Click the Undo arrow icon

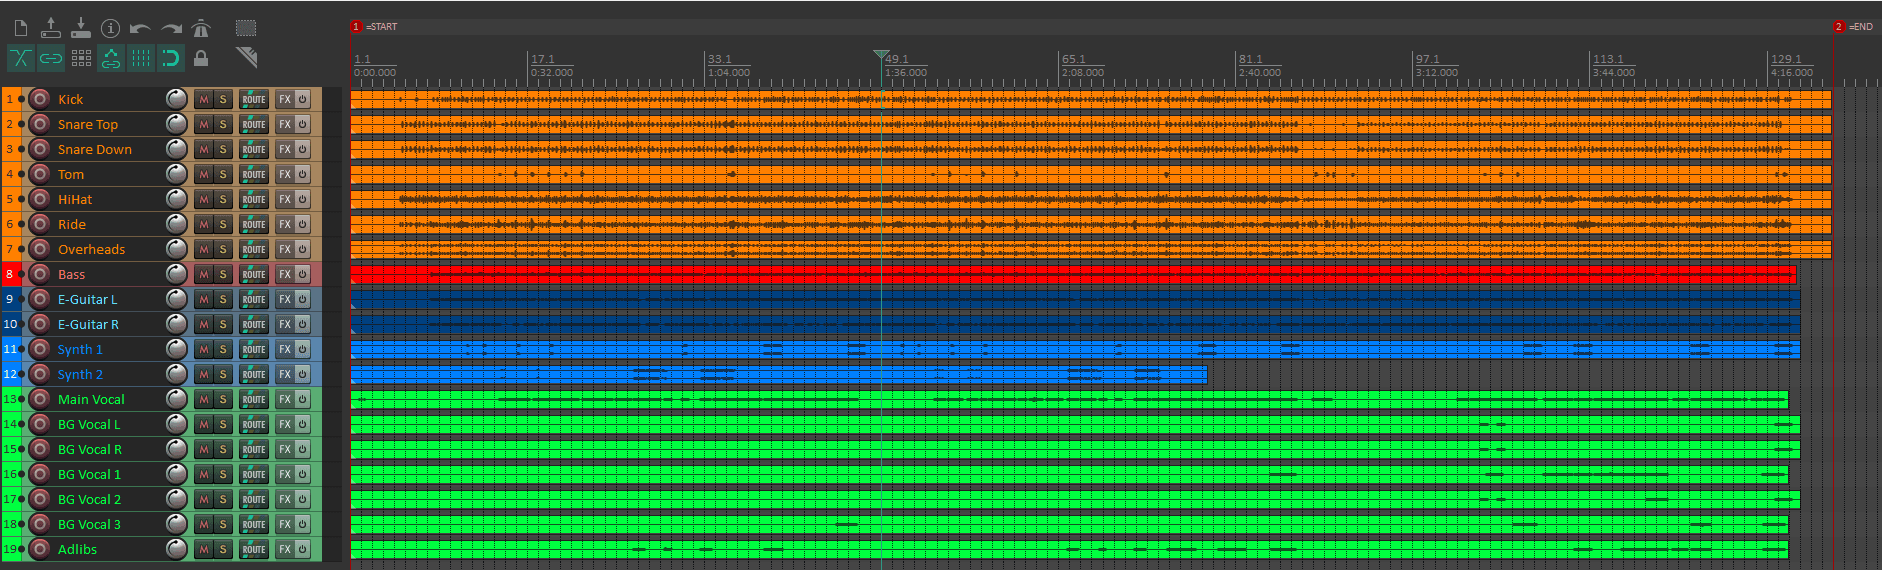click(x=141, y=28)
